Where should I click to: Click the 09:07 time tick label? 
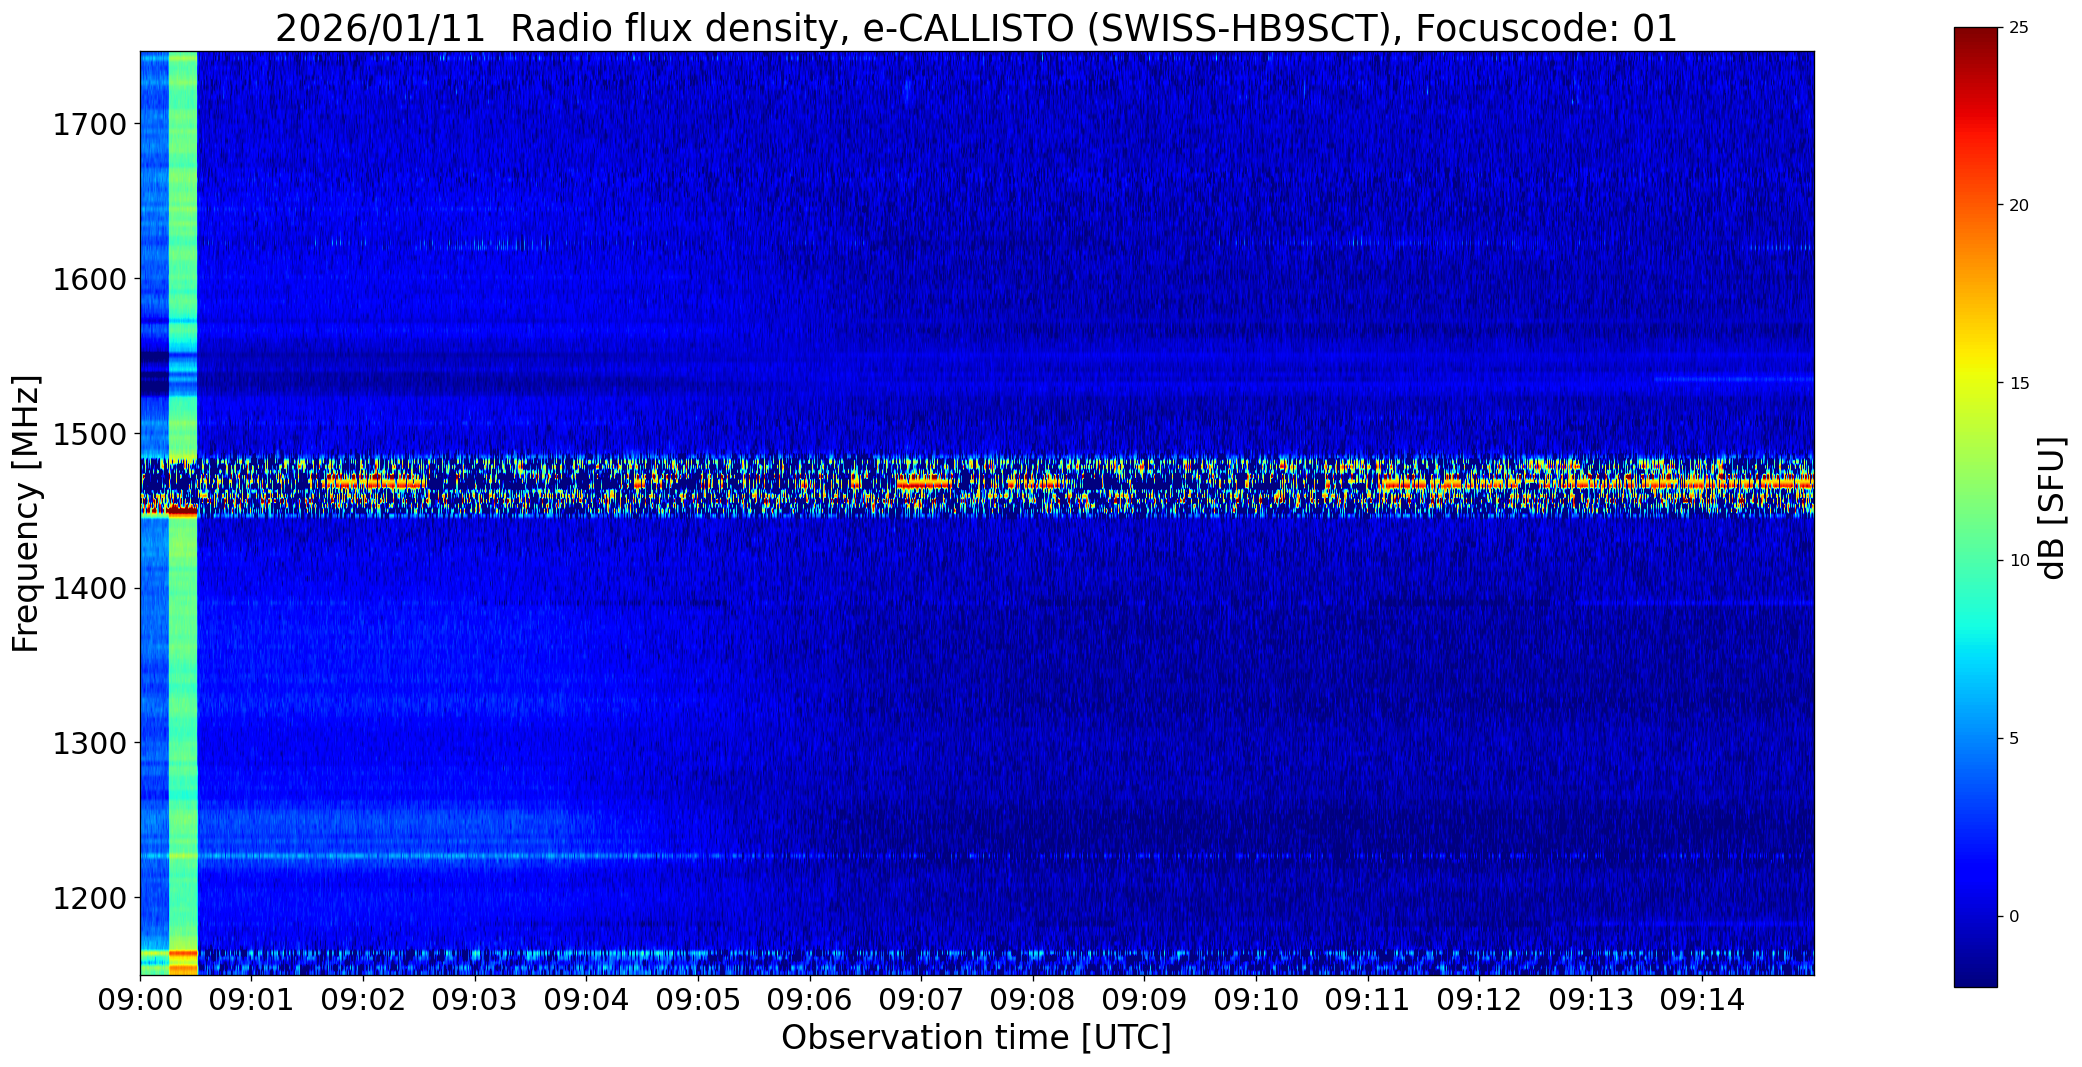click(x=921, y=1000)
